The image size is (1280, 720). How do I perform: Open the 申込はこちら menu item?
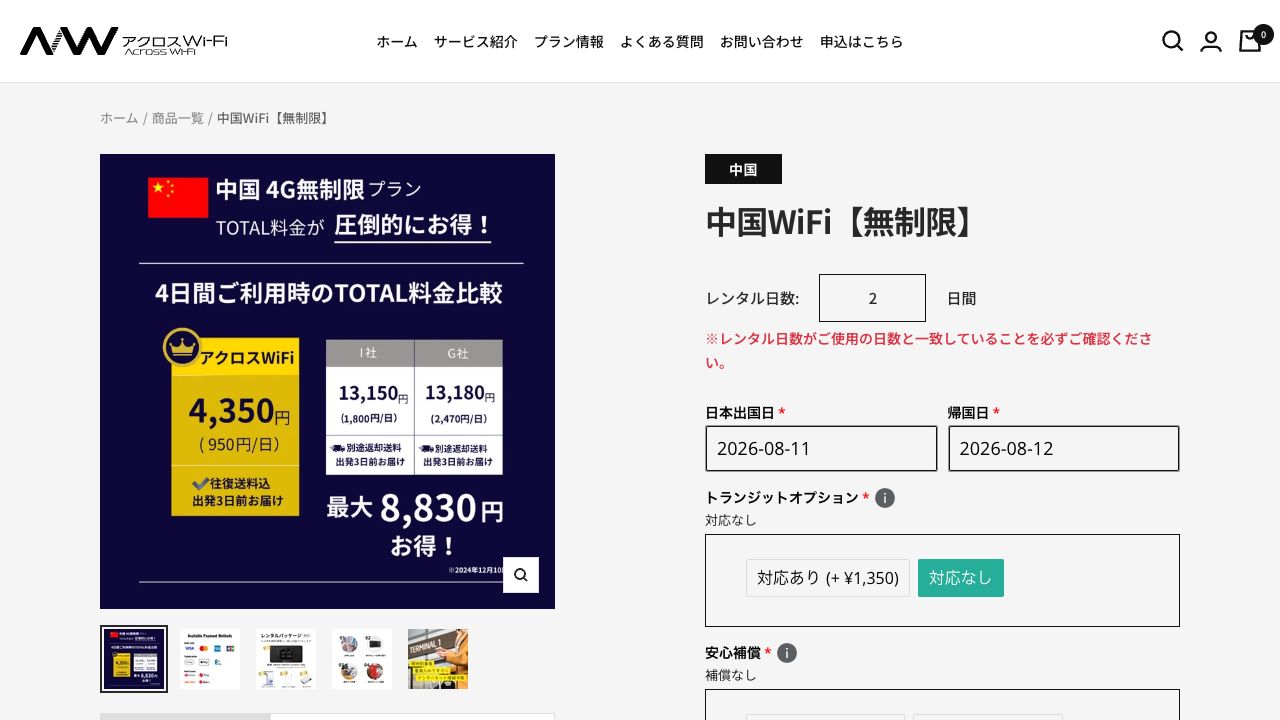[x=862, y=42]
